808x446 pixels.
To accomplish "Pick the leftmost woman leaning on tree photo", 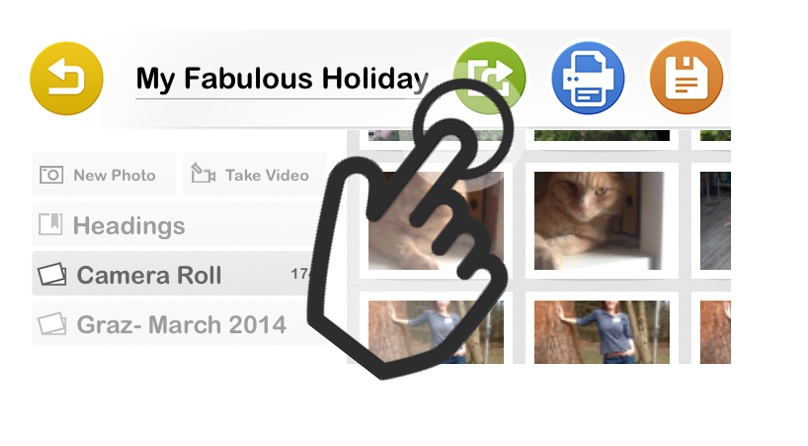I will click(x=436, y=332).
